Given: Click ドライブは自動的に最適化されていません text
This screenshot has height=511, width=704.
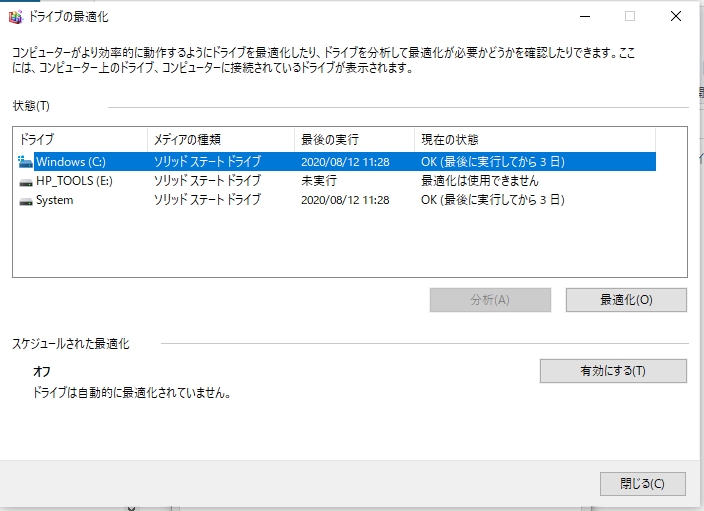Looking at the screenshot, I should coord(132,393).
